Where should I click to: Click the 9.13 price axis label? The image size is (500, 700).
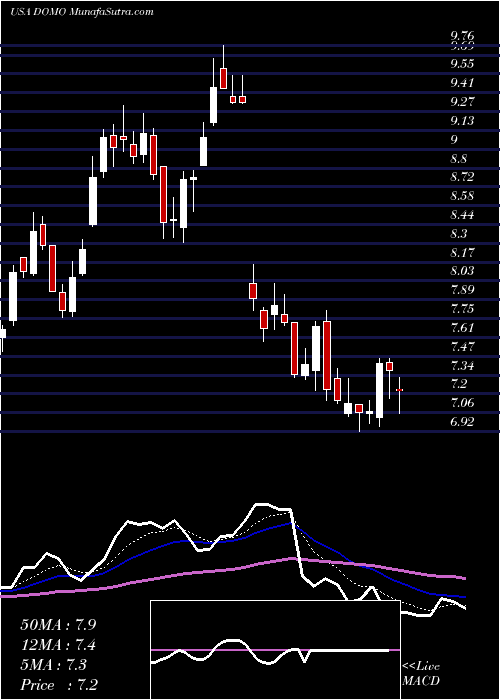tap(462, 121)
